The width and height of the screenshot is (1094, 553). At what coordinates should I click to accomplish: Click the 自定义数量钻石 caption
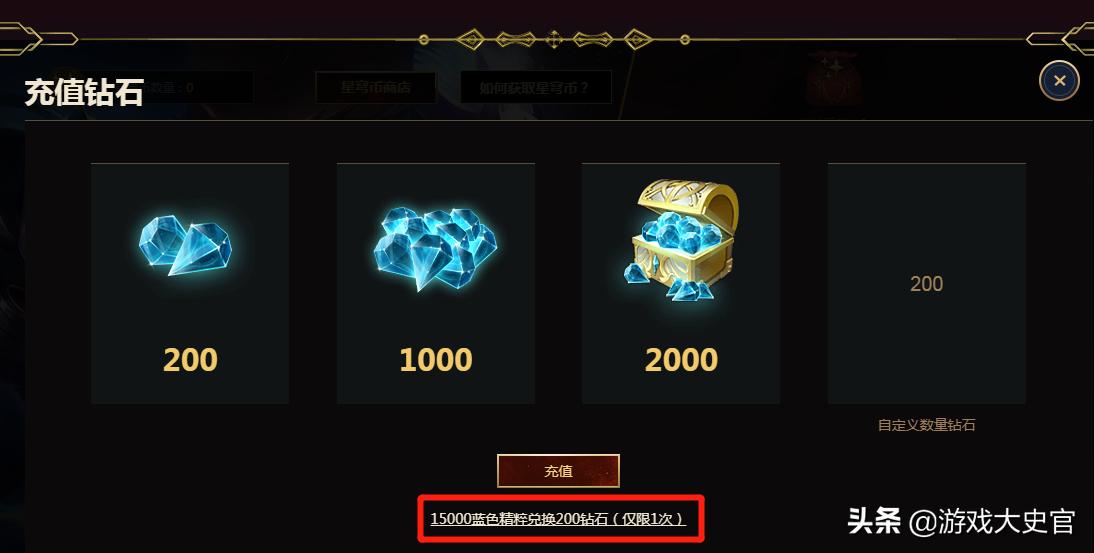point(927,425)
